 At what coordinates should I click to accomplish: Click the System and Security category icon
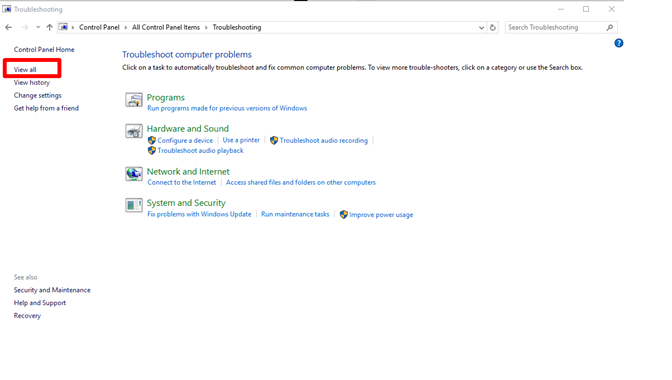pyautogui.click(x=134, y=205)
